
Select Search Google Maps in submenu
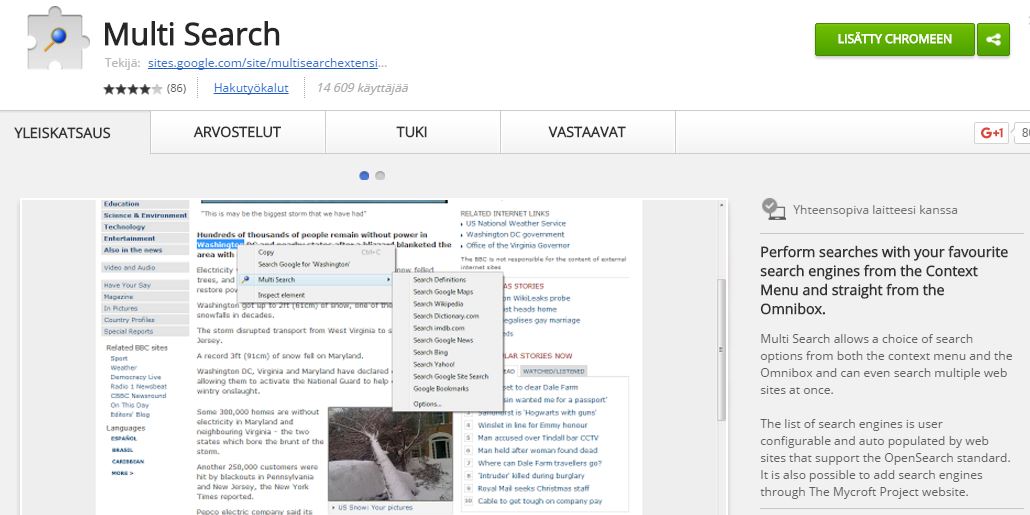443,292
